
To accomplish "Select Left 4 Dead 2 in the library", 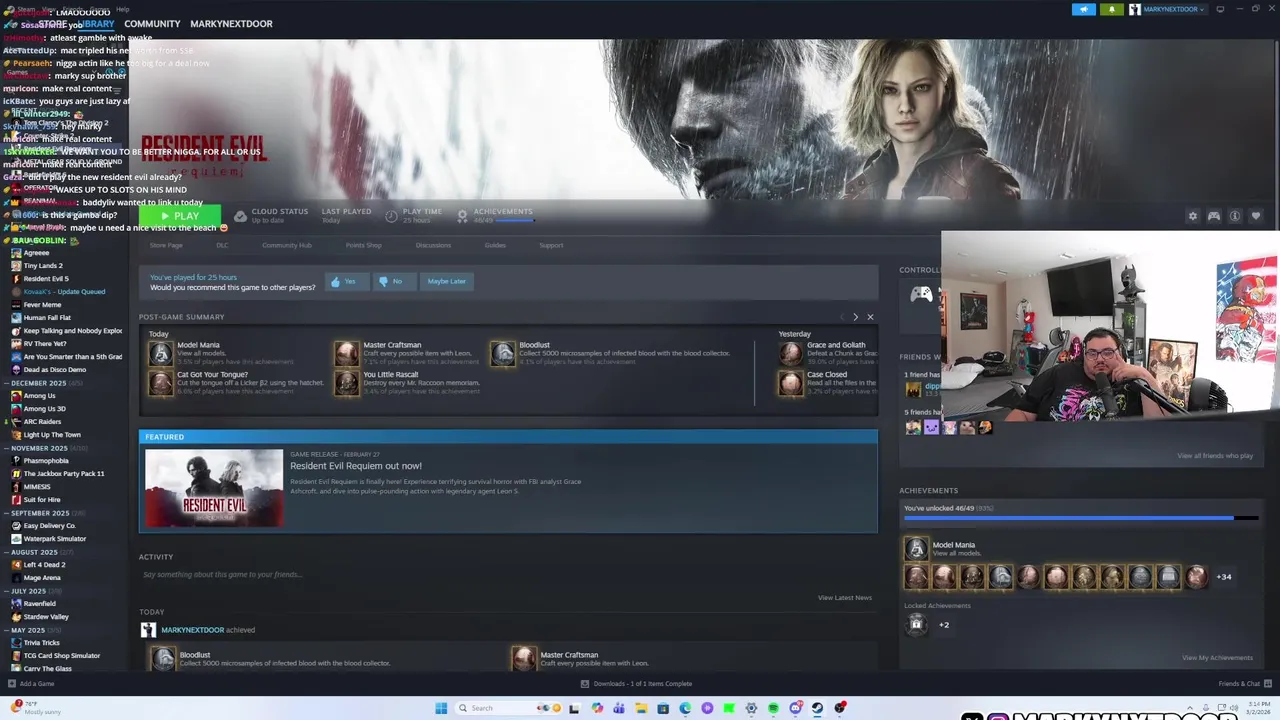I will click(44, 565).
